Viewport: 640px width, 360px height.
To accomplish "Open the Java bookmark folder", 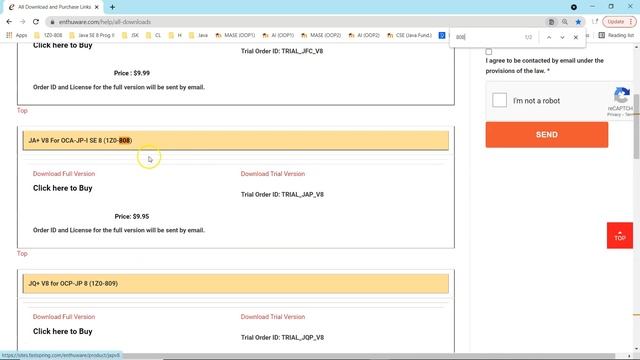I will tap(199, 36).
